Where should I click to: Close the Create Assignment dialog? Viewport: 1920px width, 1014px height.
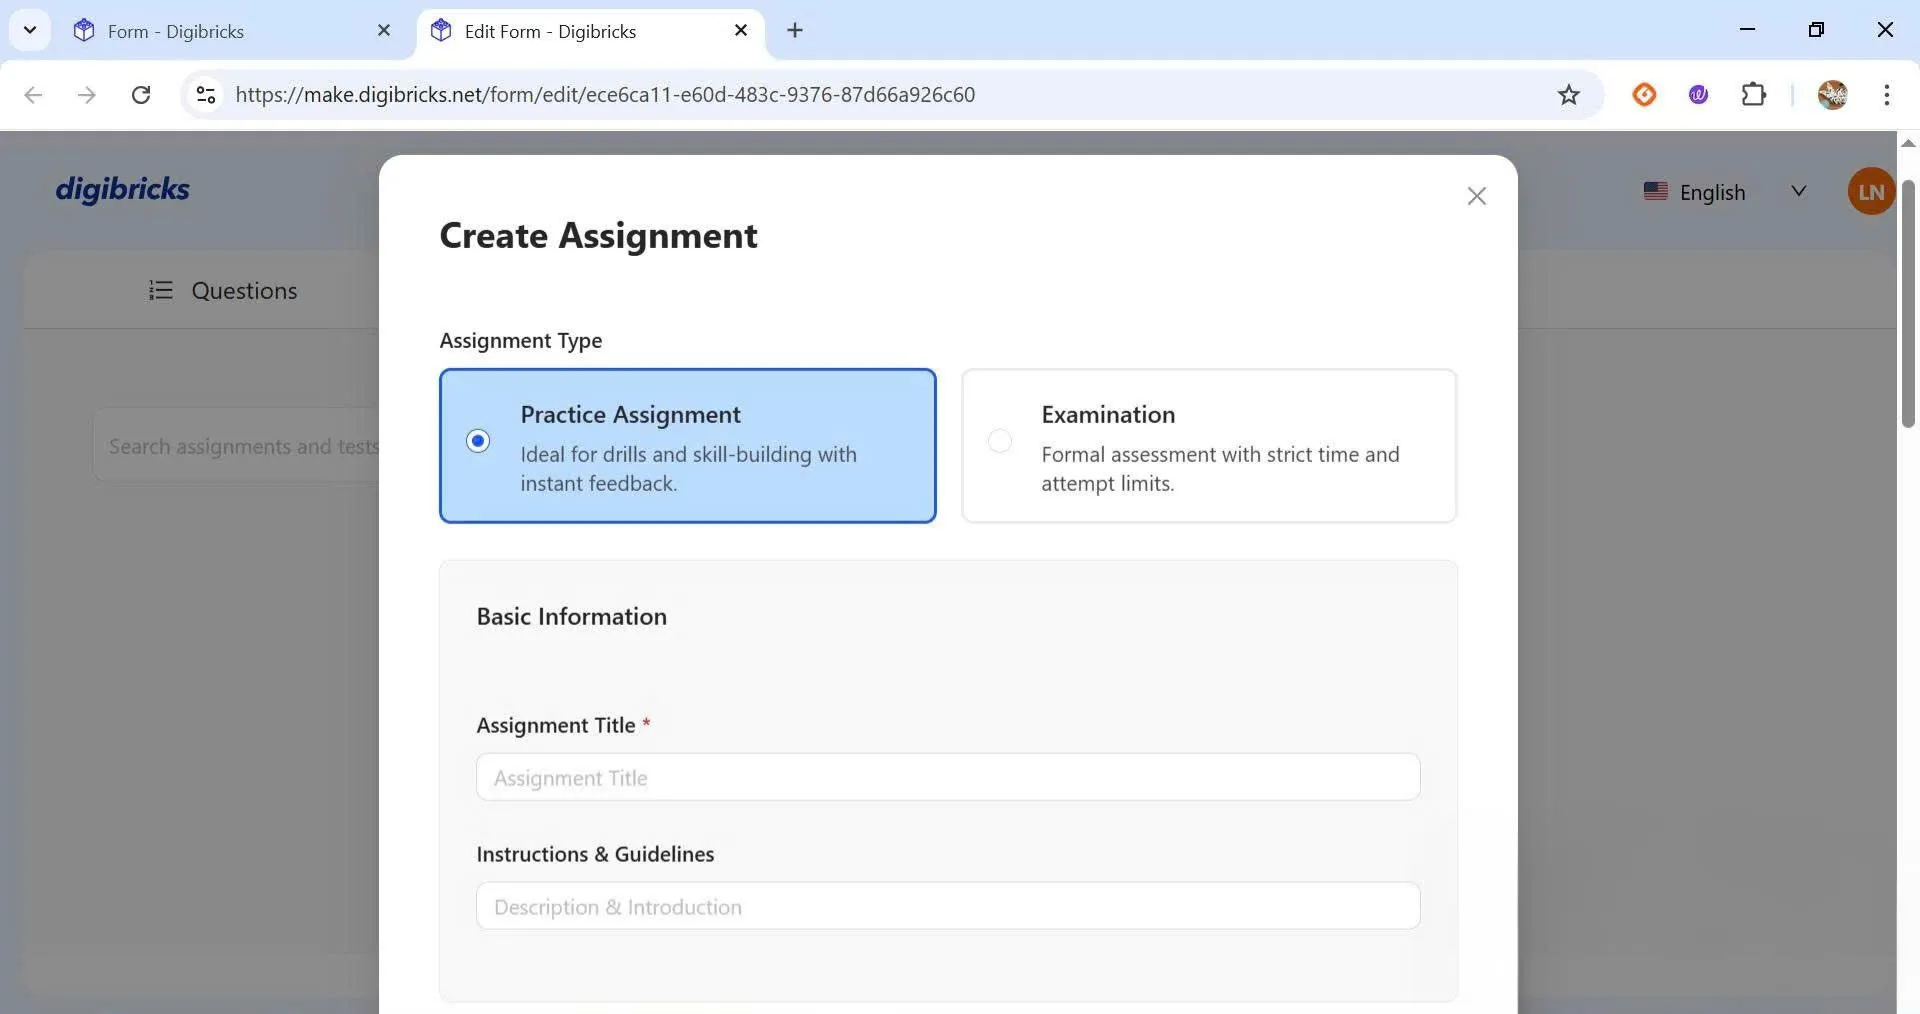pyautogui.click(x=1476, y=196)
